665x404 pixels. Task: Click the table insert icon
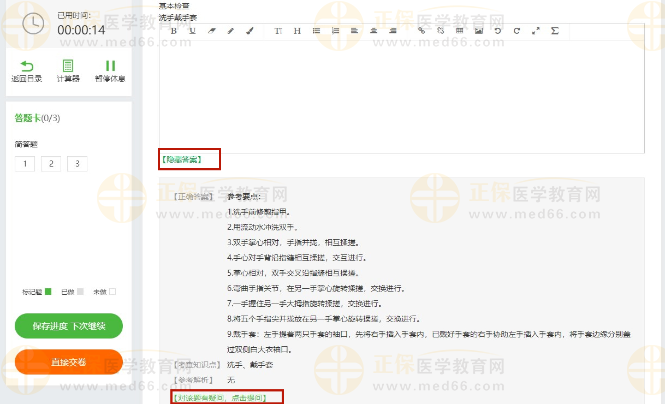pos(460,30)
